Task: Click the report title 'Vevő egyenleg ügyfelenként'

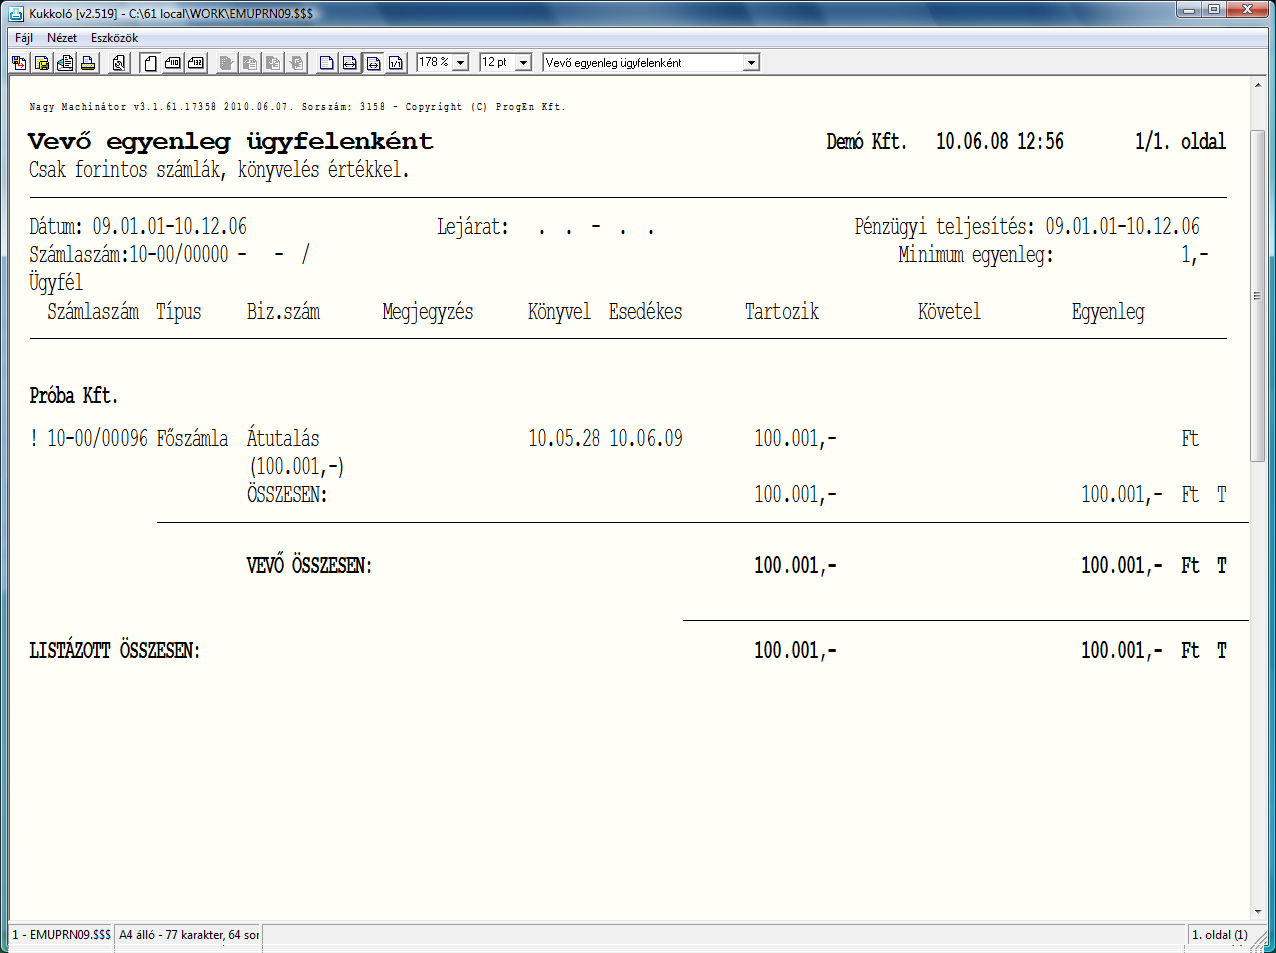Action: point(230,141)
